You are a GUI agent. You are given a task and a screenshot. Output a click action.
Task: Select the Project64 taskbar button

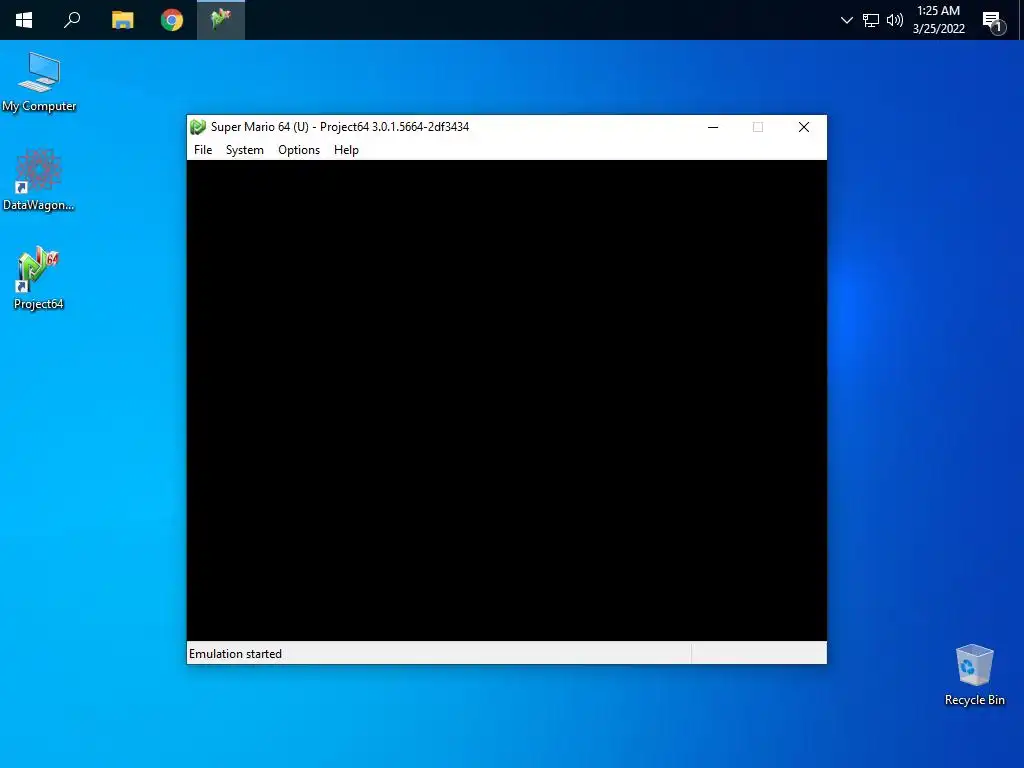click(x=221, y=20)
